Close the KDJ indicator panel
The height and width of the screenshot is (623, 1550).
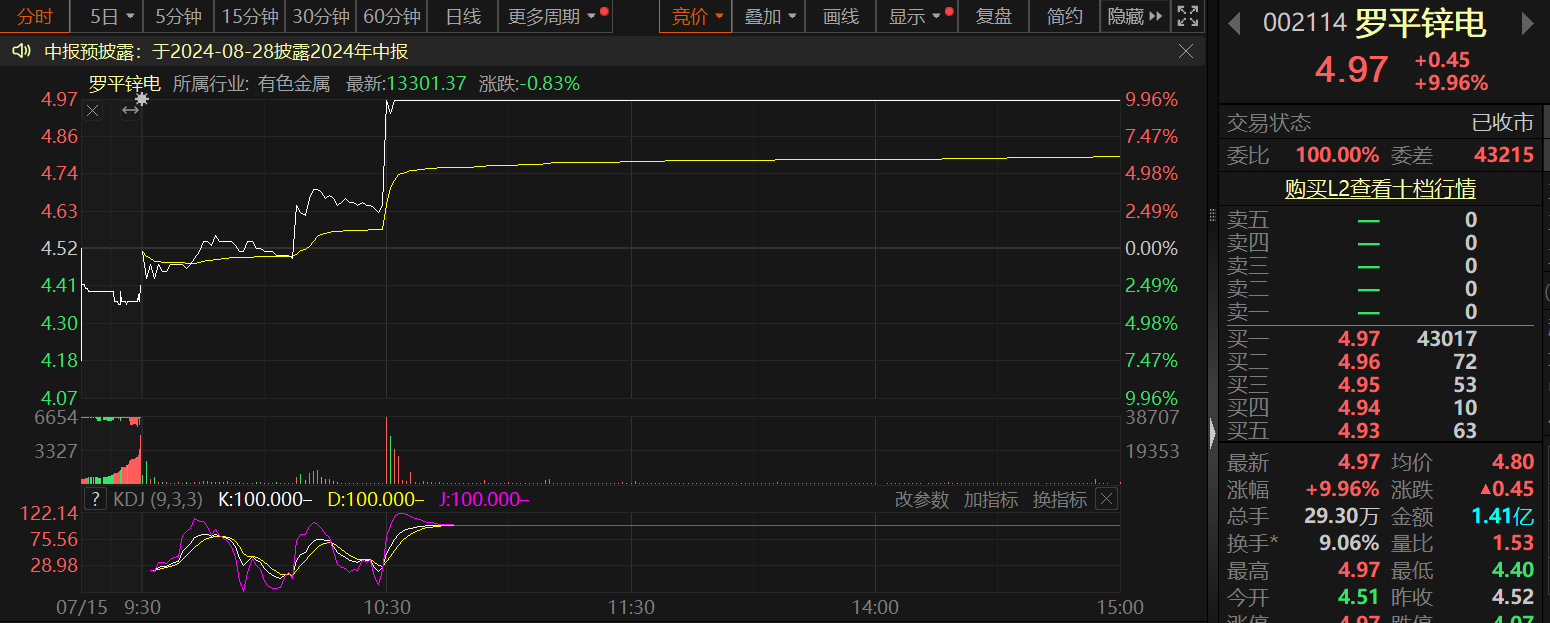(1106, 499)
